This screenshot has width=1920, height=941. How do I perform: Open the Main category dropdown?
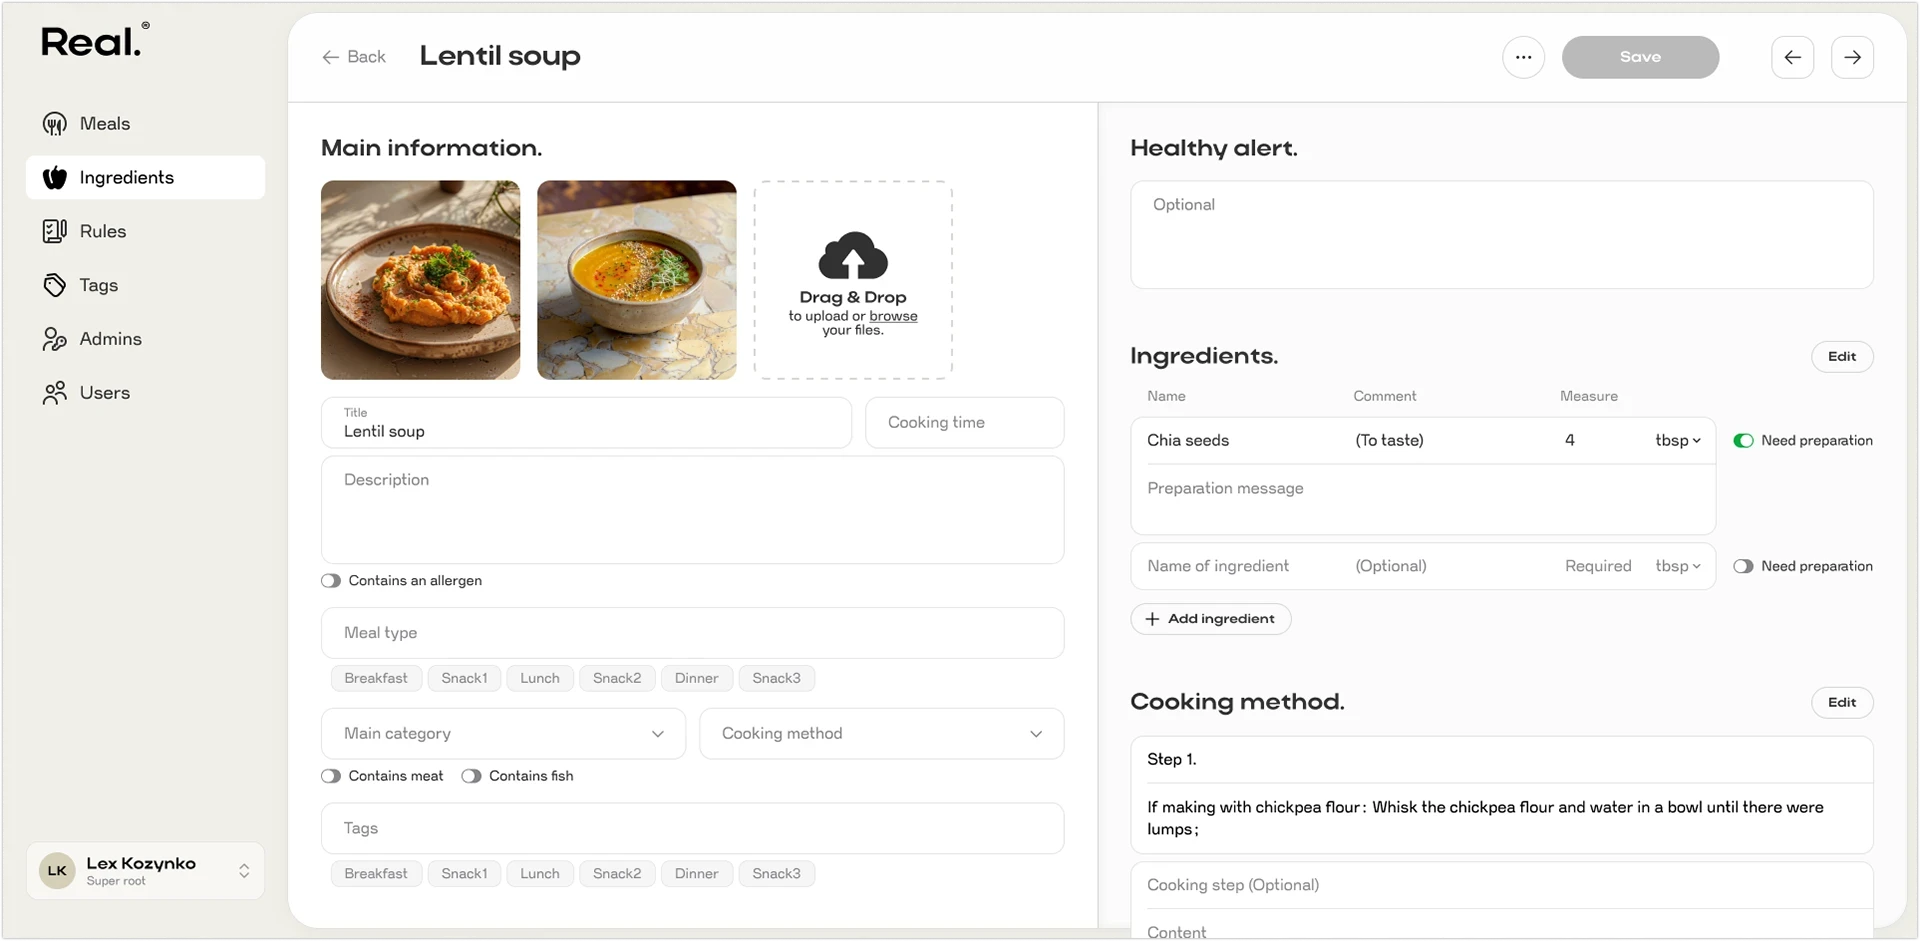click(503, 734)
